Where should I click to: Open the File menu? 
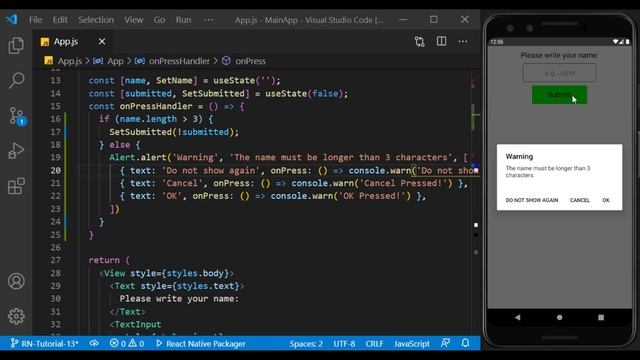click(36, 20)
